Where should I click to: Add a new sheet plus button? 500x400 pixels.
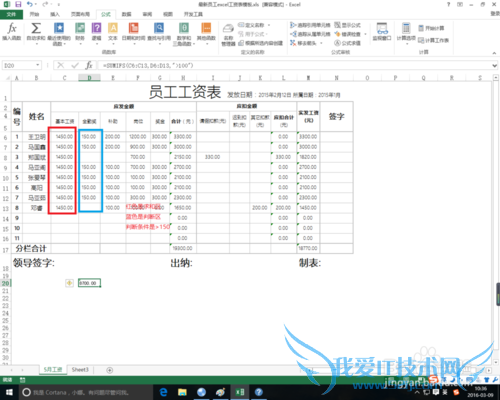(109, 370)
